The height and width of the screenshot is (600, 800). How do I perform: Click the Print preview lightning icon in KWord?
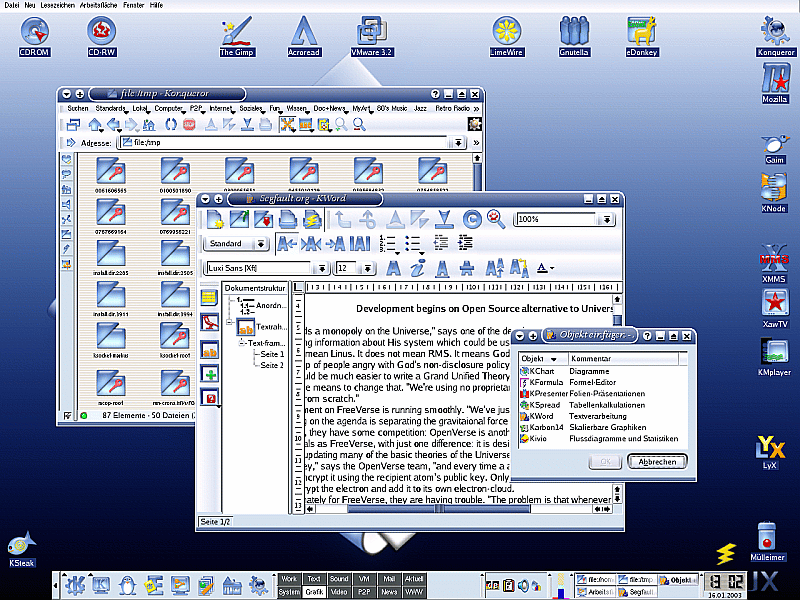tap(311, 219)
